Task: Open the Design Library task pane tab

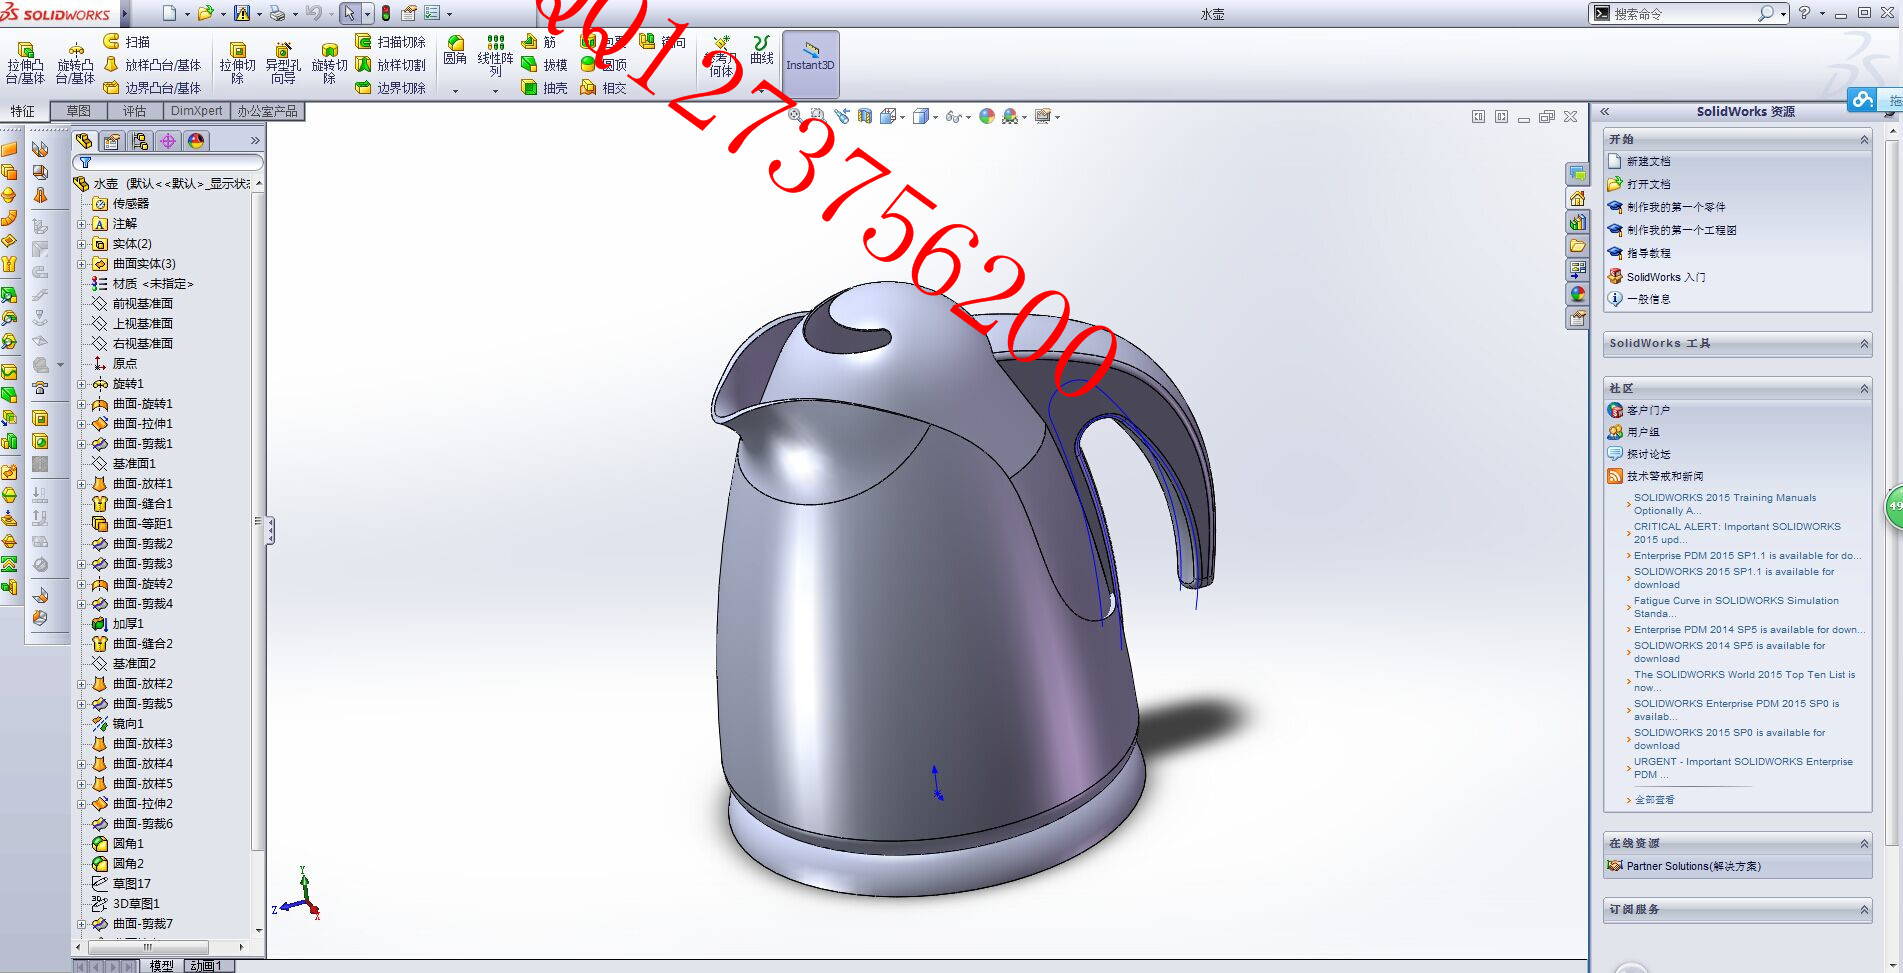Action: (x=1578, y=222)
